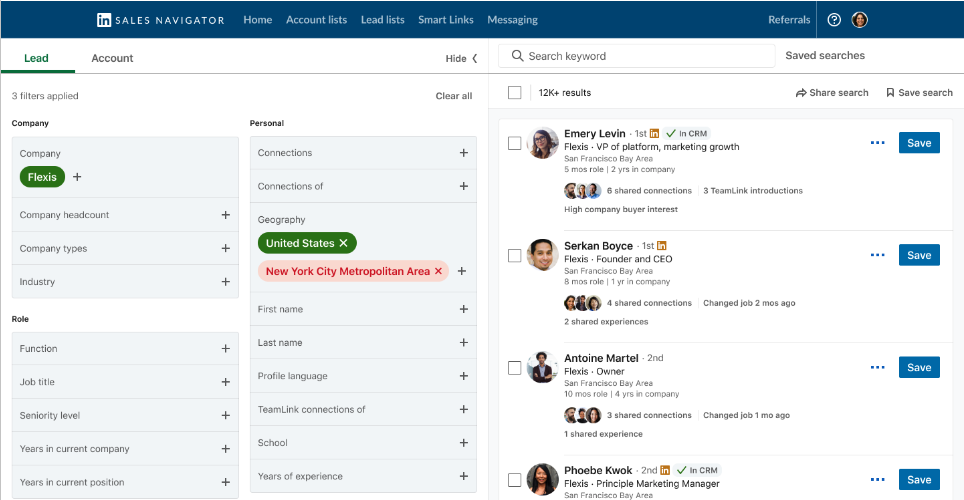Open more options for Antoine Martel

click(x=877, y=367)
